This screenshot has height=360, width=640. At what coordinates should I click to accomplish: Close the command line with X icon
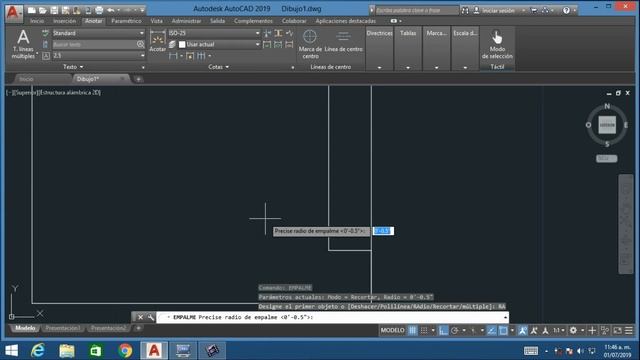click(140, 317)
